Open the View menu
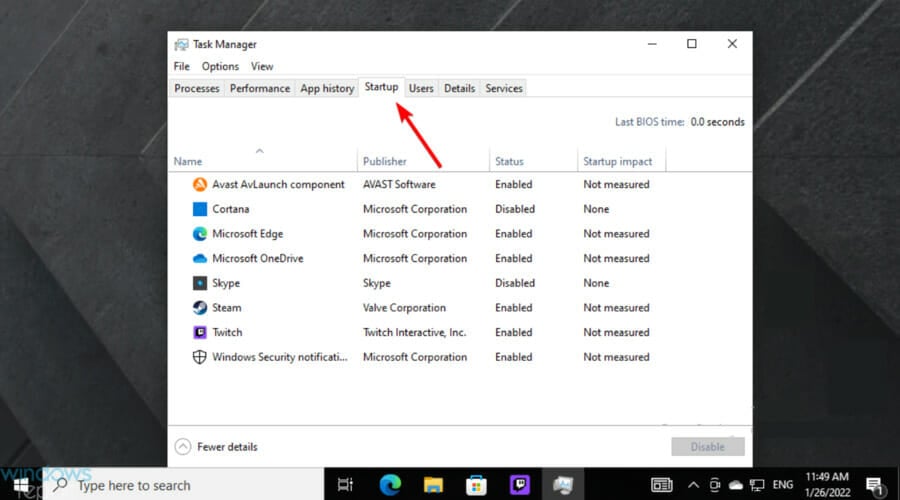900x500 pixels. [x=262, y=67]
